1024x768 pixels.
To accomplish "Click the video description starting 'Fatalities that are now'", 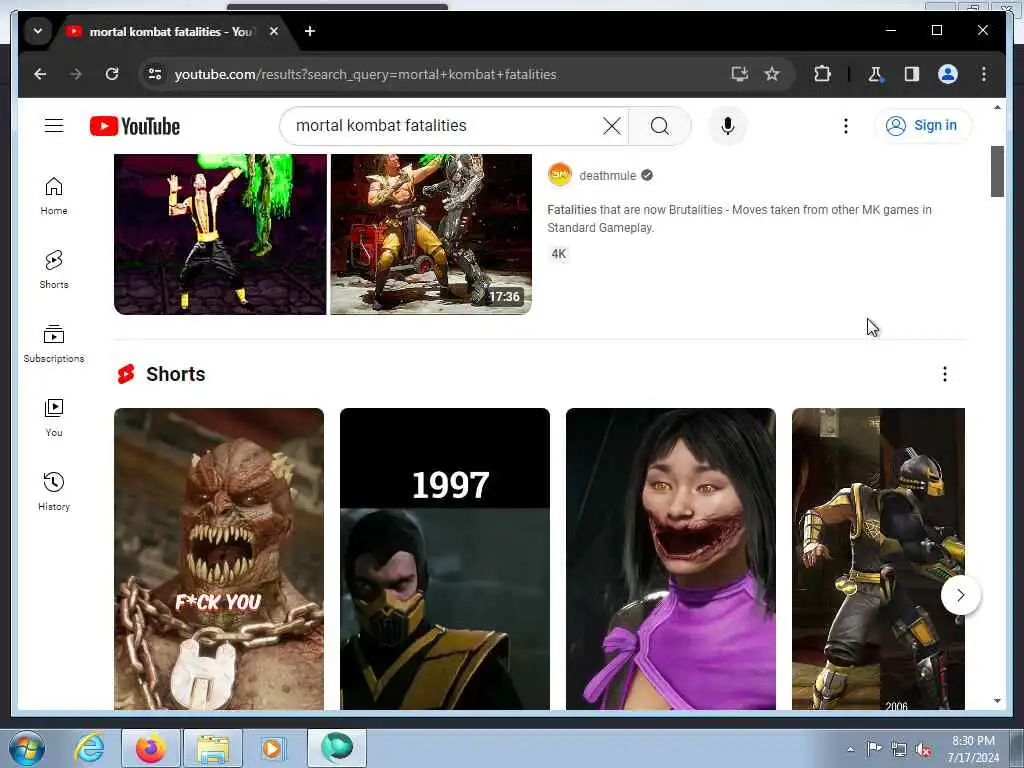I will [x=739, y=219].
